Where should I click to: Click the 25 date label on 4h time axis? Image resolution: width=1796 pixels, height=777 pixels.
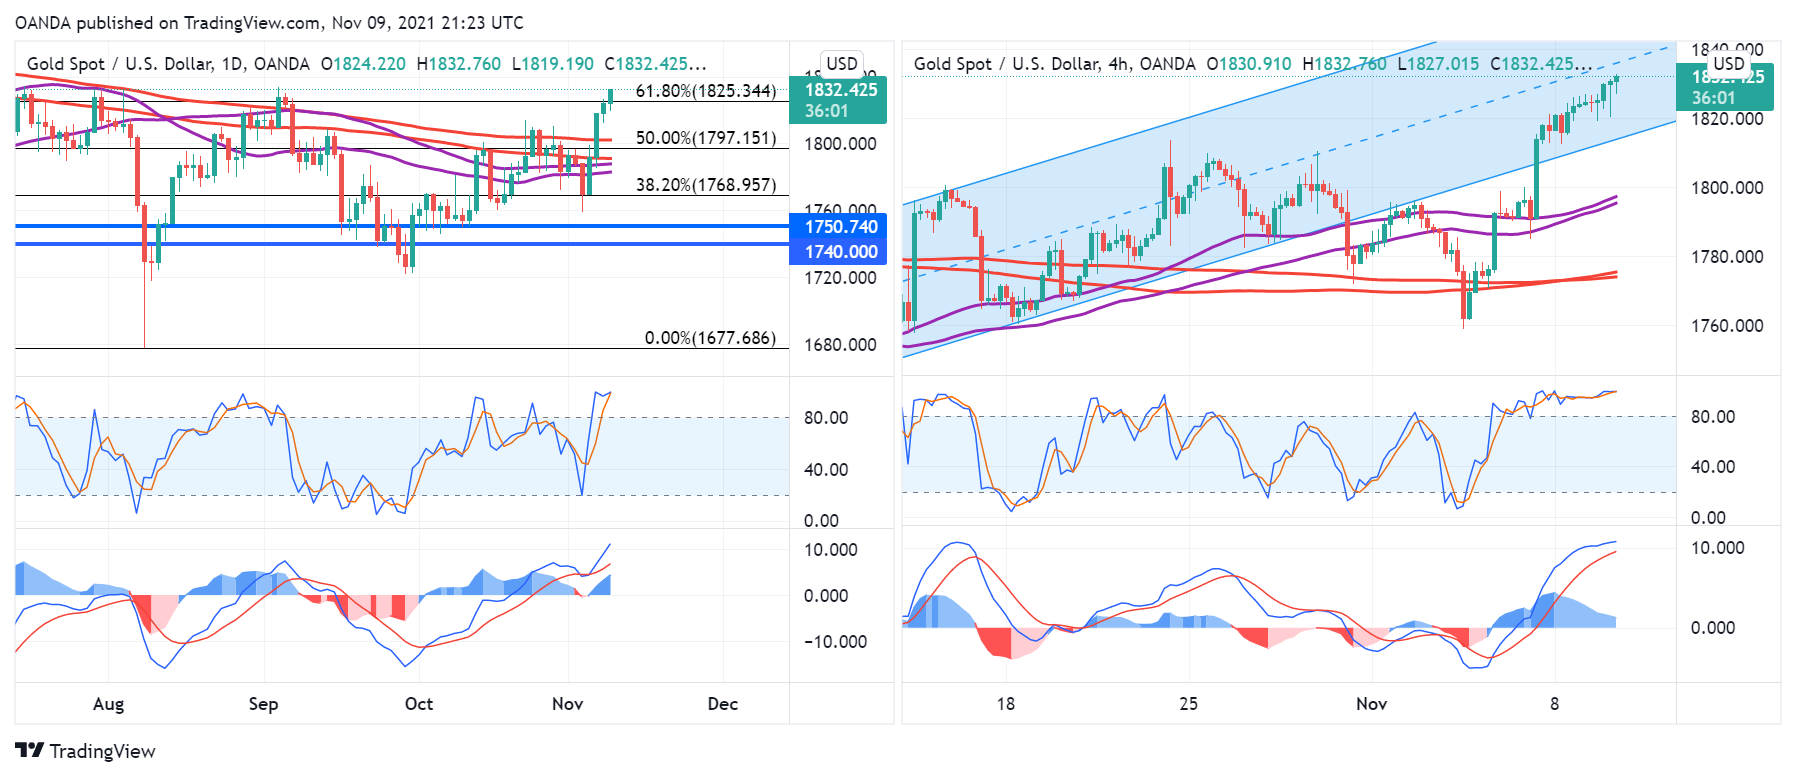point(1188,704)
